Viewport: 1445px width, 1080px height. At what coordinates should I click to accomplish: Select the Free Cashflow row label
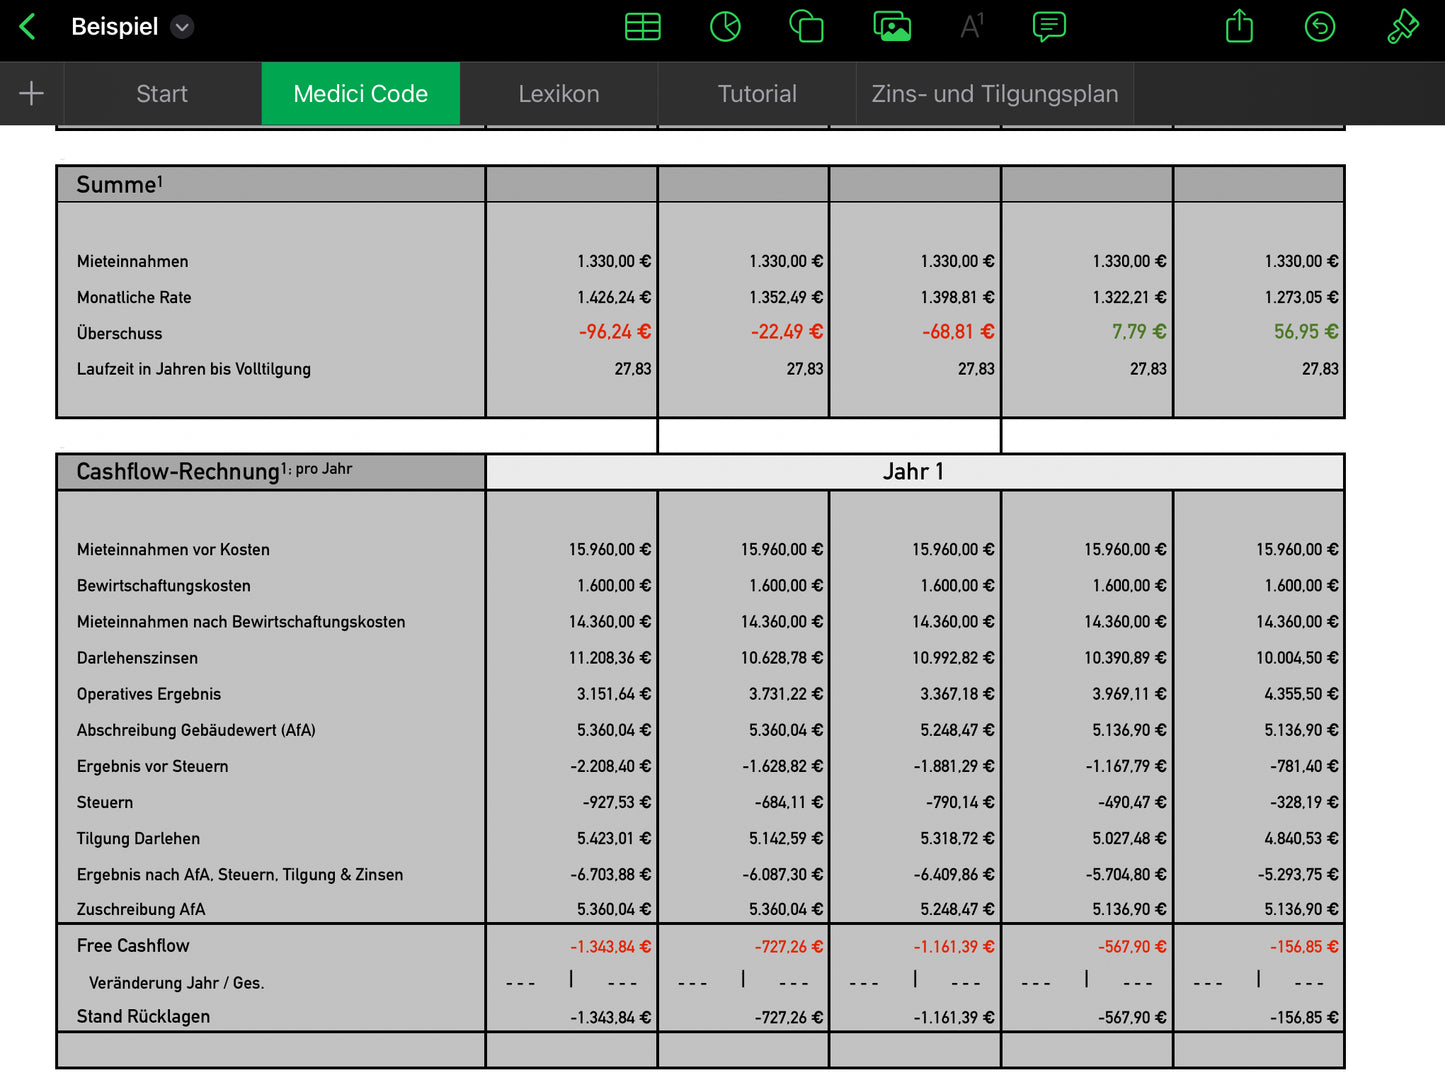pyautogui.click(x=133, y=946)
